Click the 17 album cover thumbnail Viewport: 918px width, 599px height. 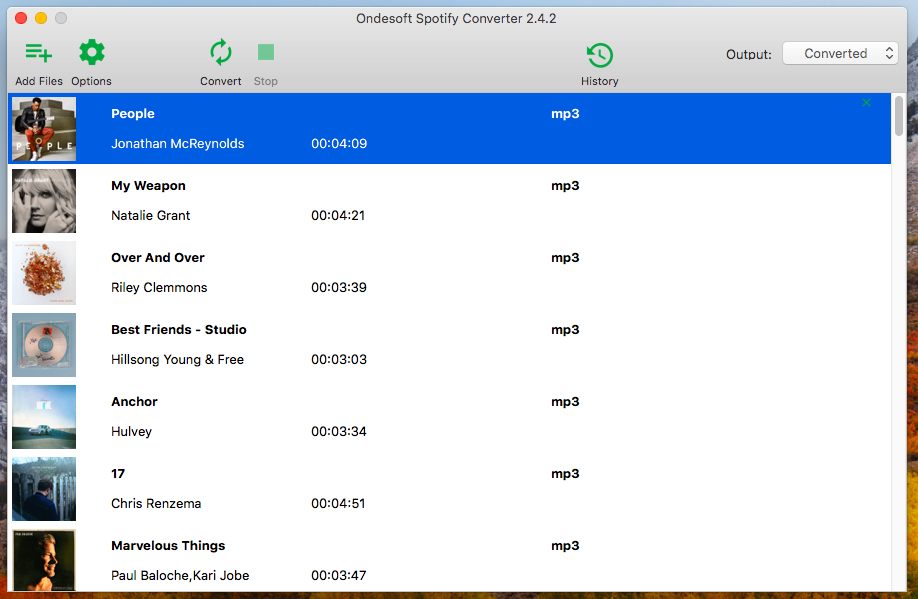click(44, 489)
